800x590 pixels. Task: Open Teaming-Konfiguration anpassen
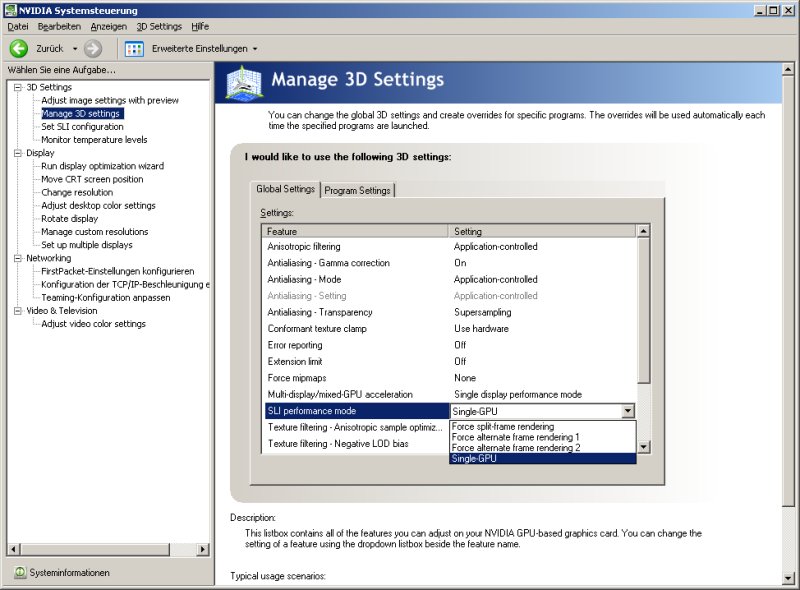coord(106,298)
